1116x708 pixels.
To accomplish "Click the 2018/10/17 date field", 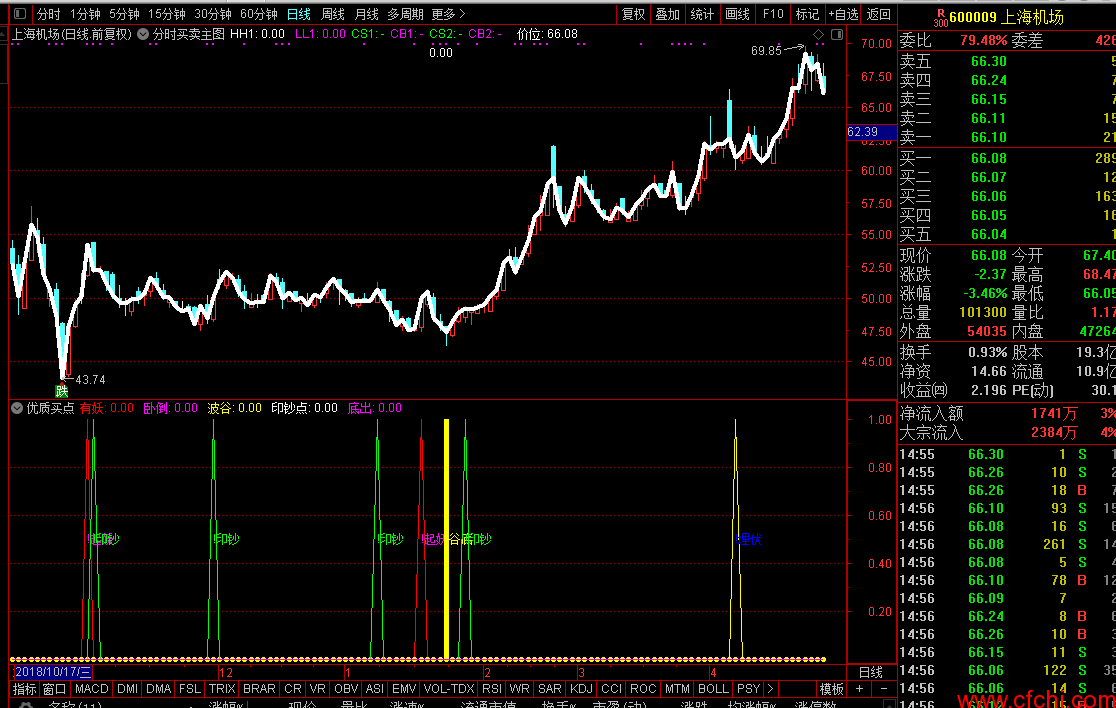I will [x=53, y=672].
